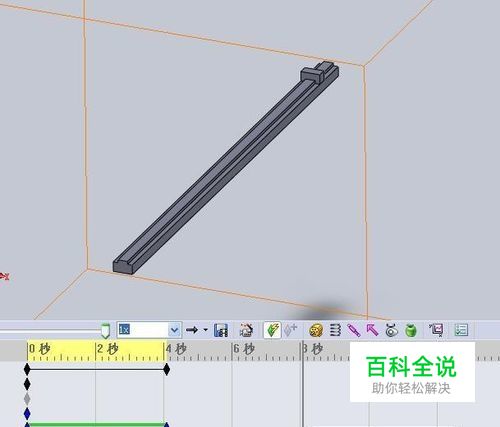Select the top-row key point at 0 seconds
This screenshot has height=427, width=500.
tap(27, 369)
